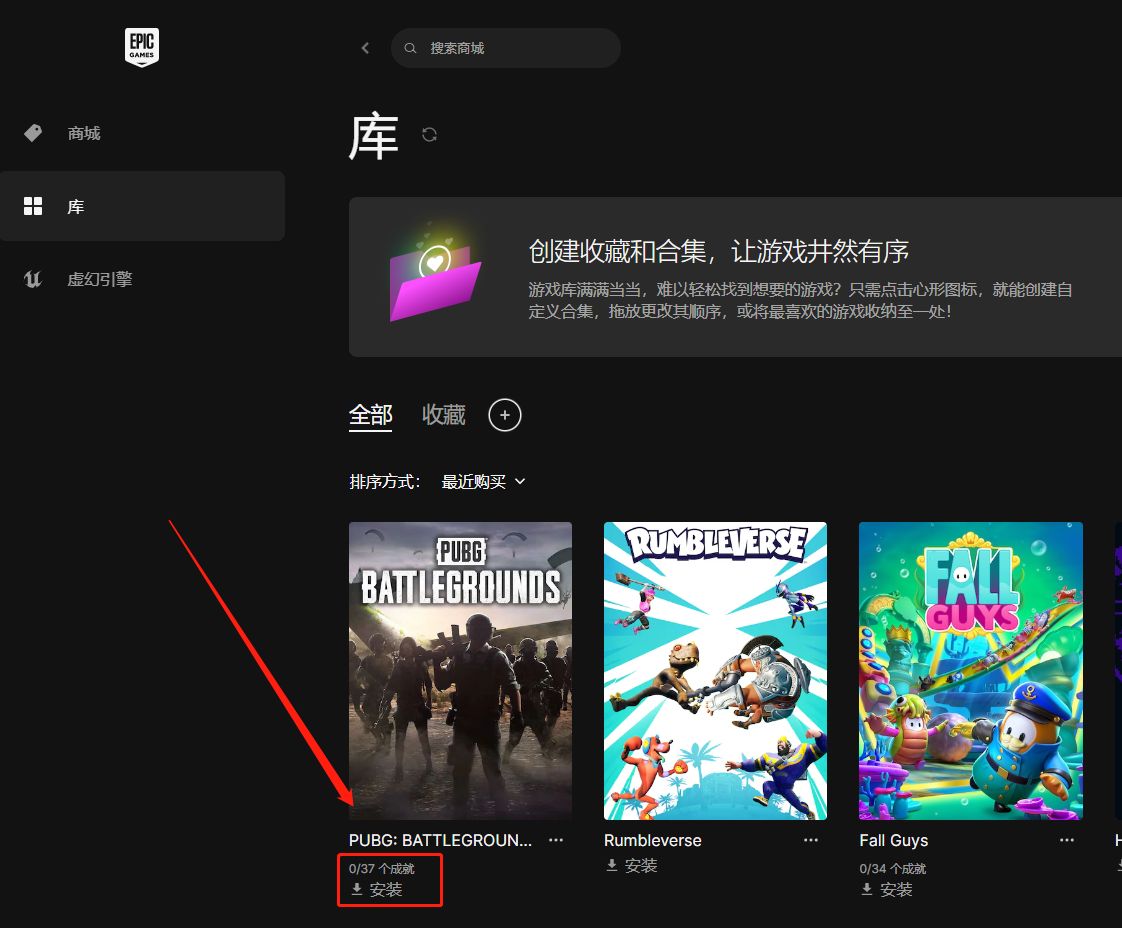Click the 创建收藏和合集 banner heading
Image resolution: width=1122 pixels, height=928 pixels.
(x=718, y=252)
